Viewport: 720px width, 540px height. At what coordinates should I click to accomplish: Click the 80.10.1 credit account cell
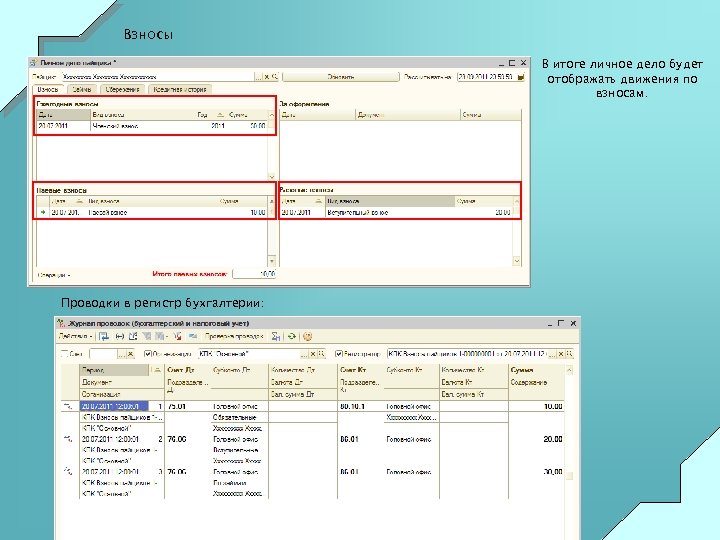click(360, 406)
